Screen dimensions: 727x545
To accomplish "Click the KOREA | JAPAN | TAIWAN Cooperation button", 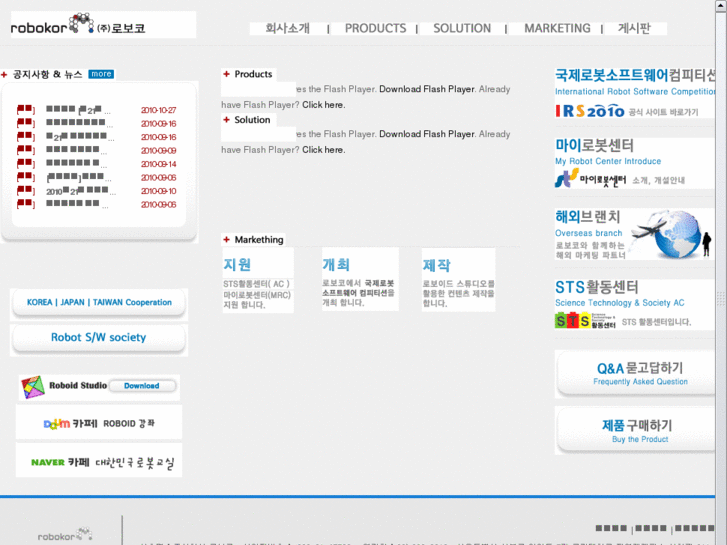I will coord(99,303).
